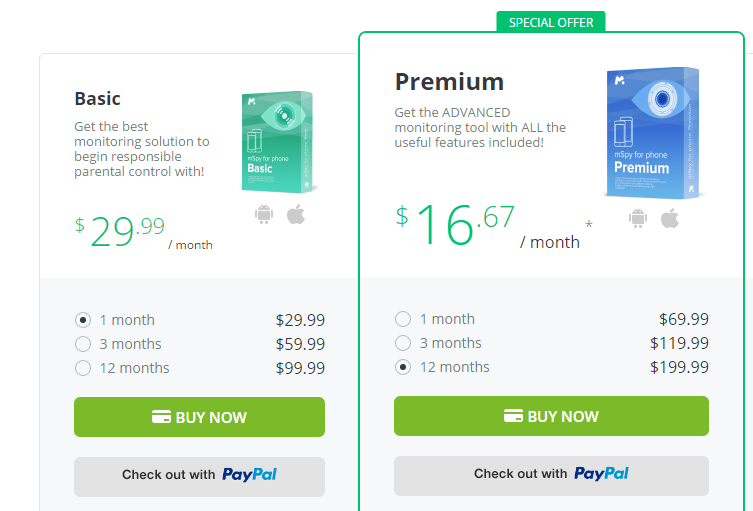Image resolution: width=753 pixels, height=511 pixels.
Task: Click Buy Now for the Basic plan
Action: tap(199, 417)
